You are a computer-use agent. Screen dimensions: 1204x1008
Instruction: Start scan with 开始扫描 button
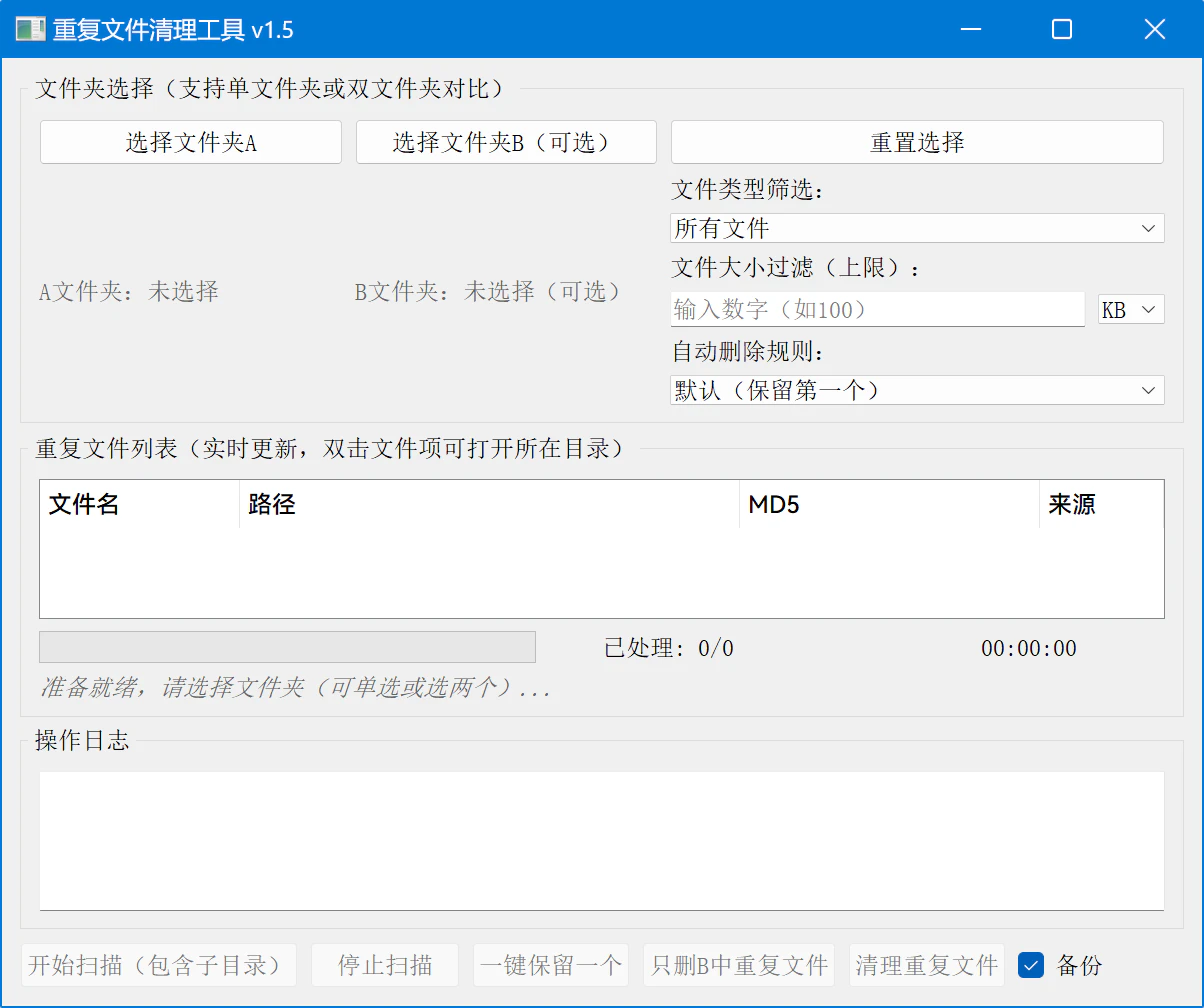(159, 965)
